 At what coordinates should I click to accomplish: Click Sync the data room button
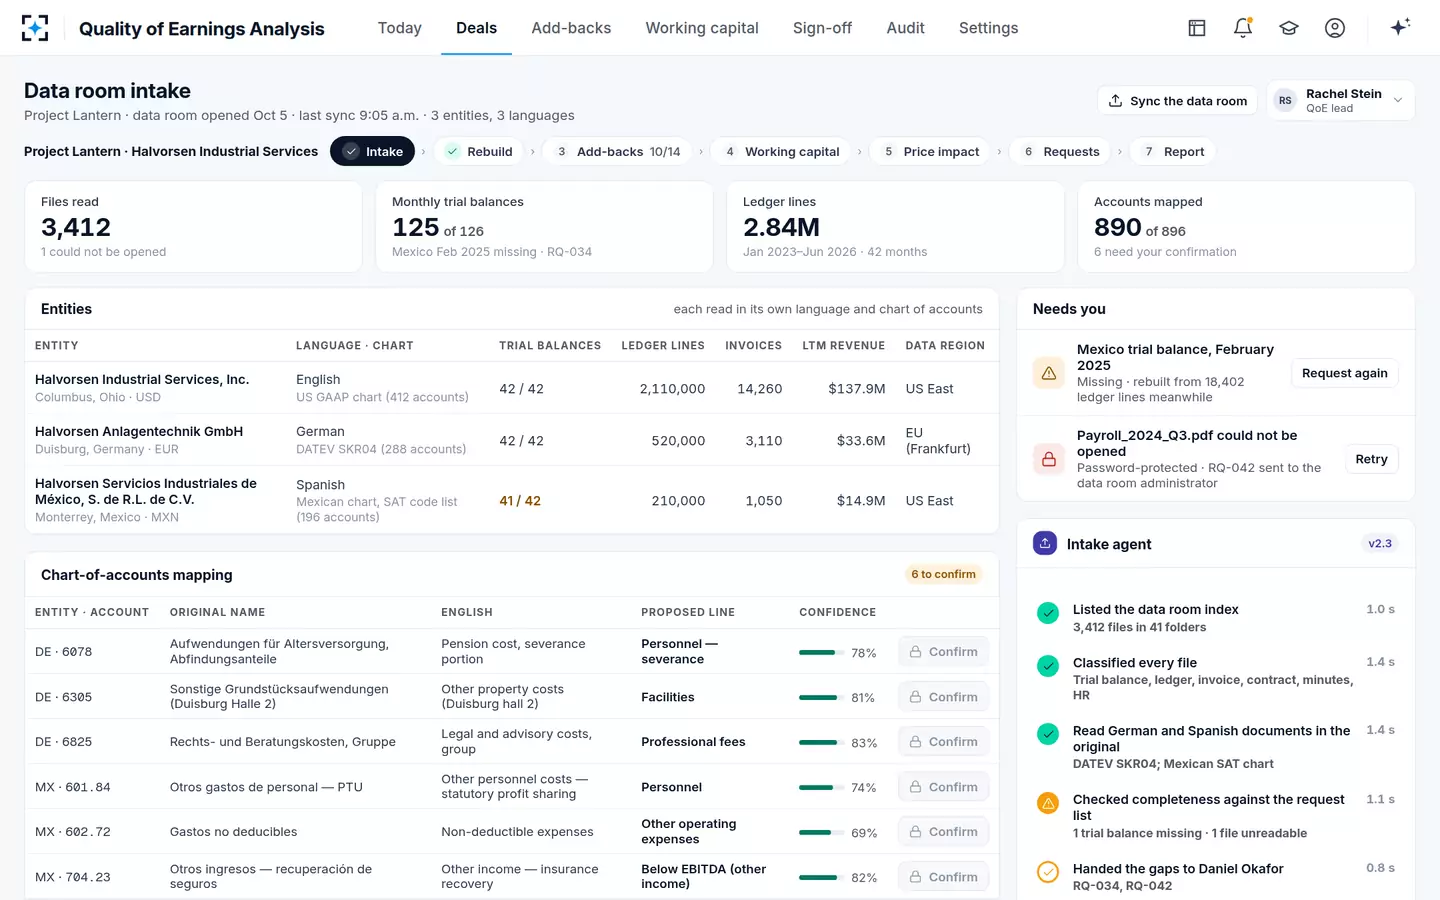(x=1177, y=101)
